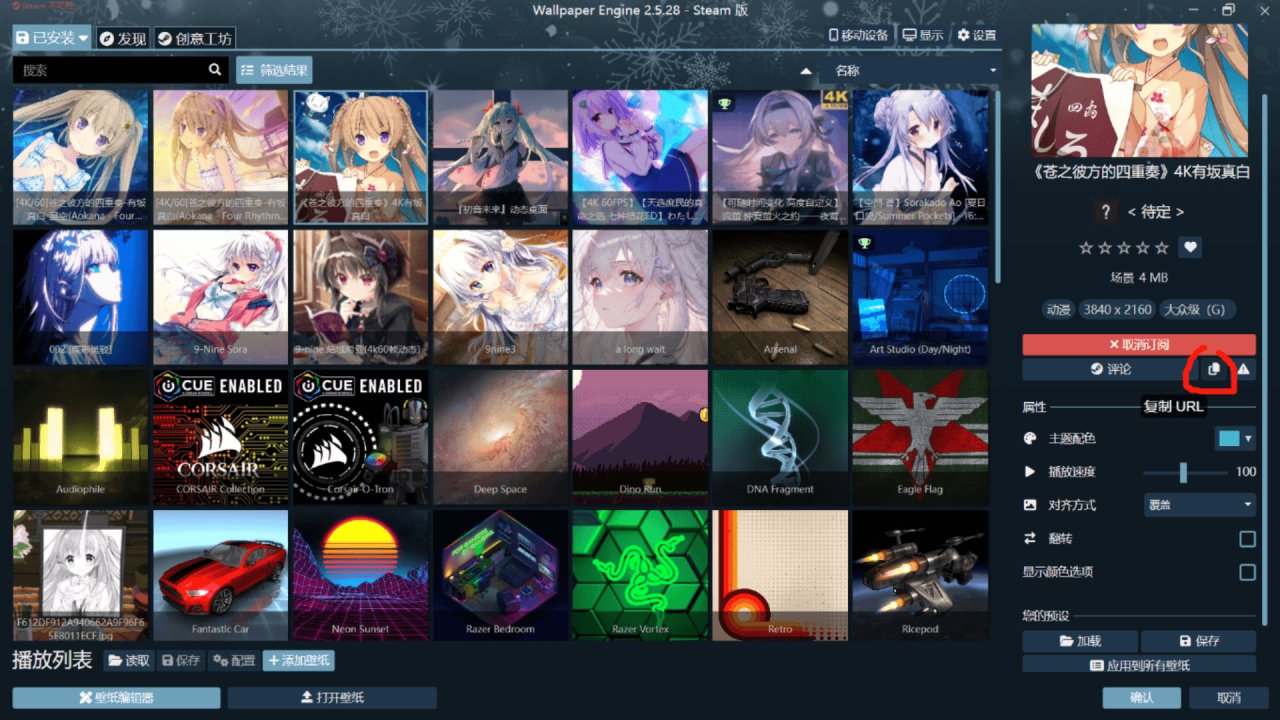Open the 评论 comments button
The width and height of the screenshot is (1280, 720).
coord(1110,369)
